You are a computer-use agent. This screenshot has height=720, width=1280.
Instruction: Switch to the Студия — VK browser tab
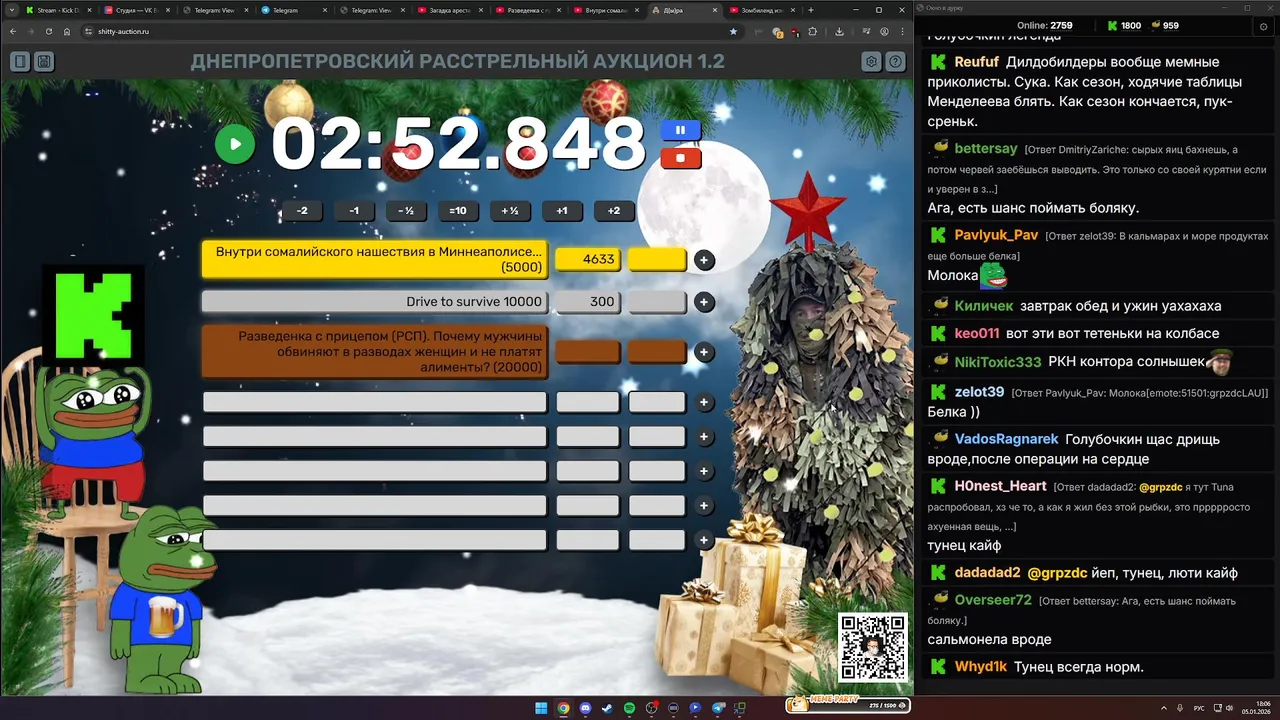[136, 10]
